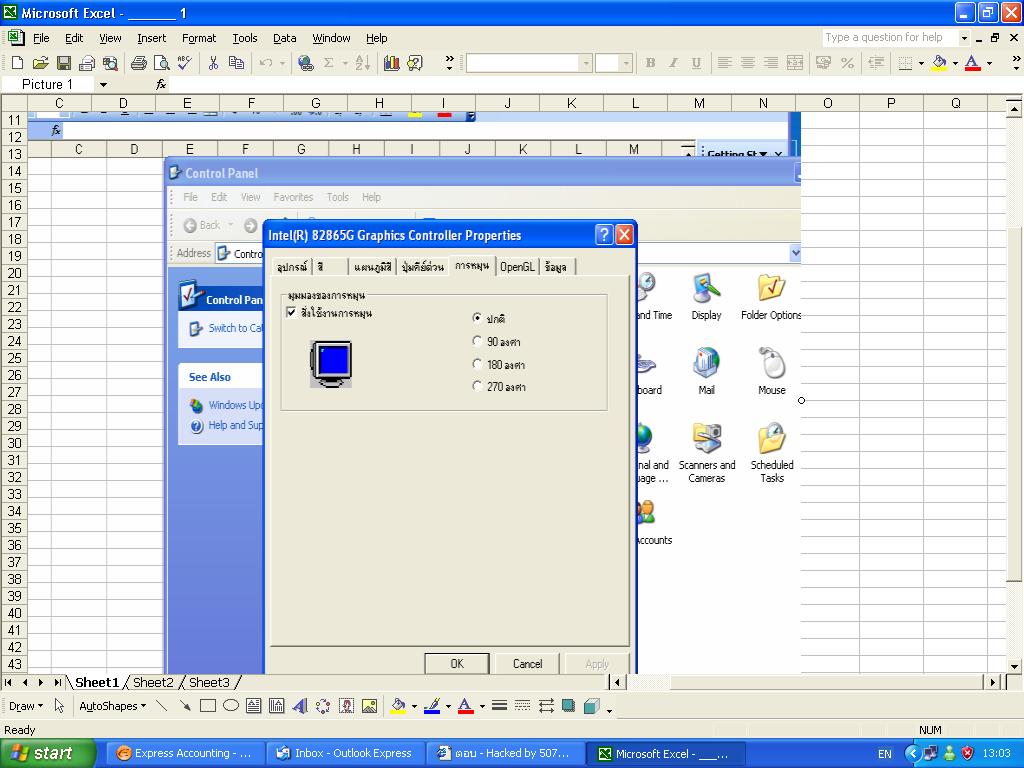The image size is (1024, 768).
Task: Open Print Preview from the toolbar
Action: click(x=161, y=63)
